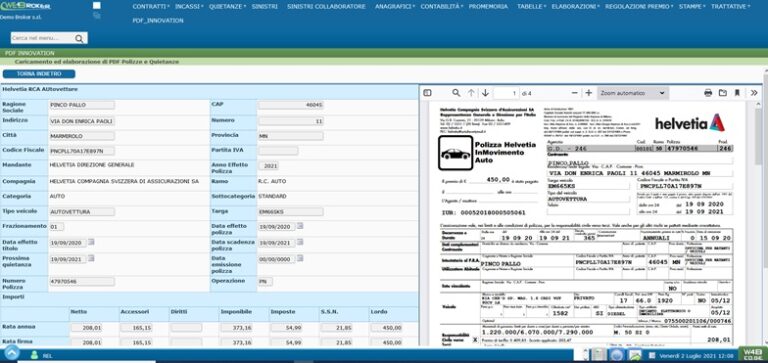Click the PDF bookmark icon

click(x=737, y=93)
